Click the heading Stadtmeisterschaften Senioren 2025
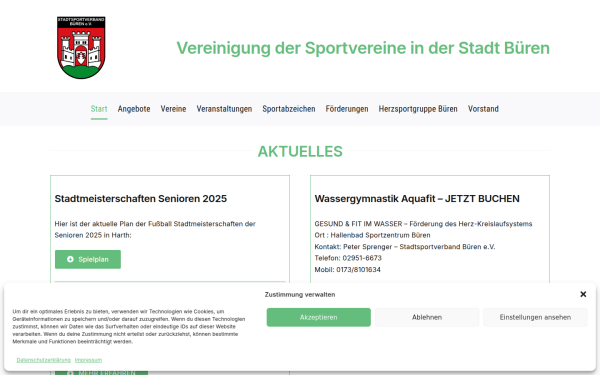 (141, 199)
